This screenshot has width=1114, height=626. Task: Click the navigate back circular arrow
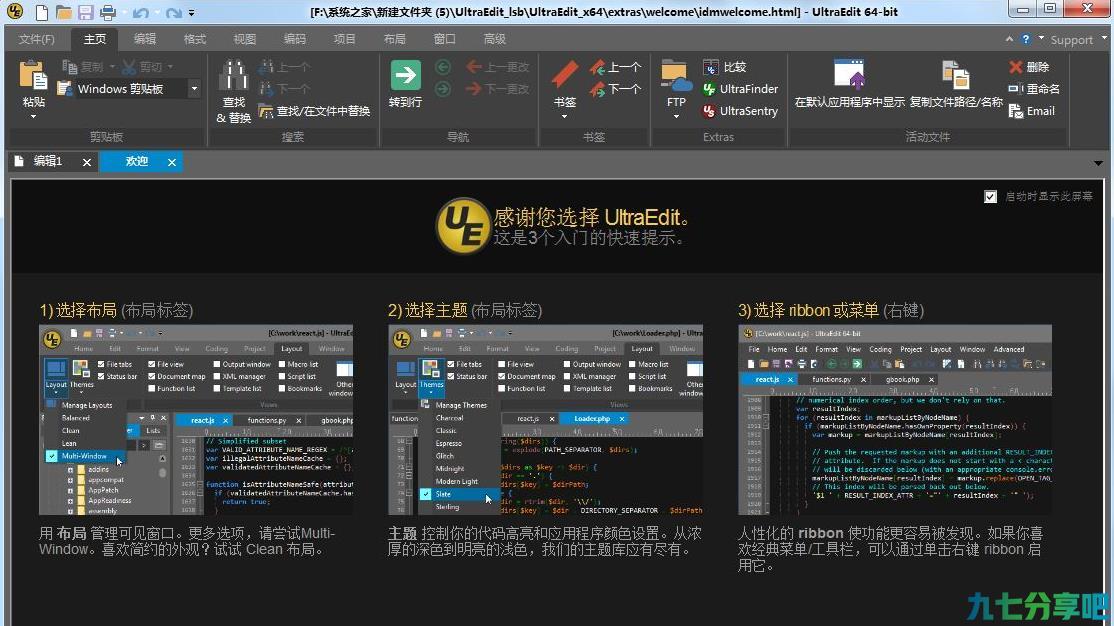pos(443,68)
